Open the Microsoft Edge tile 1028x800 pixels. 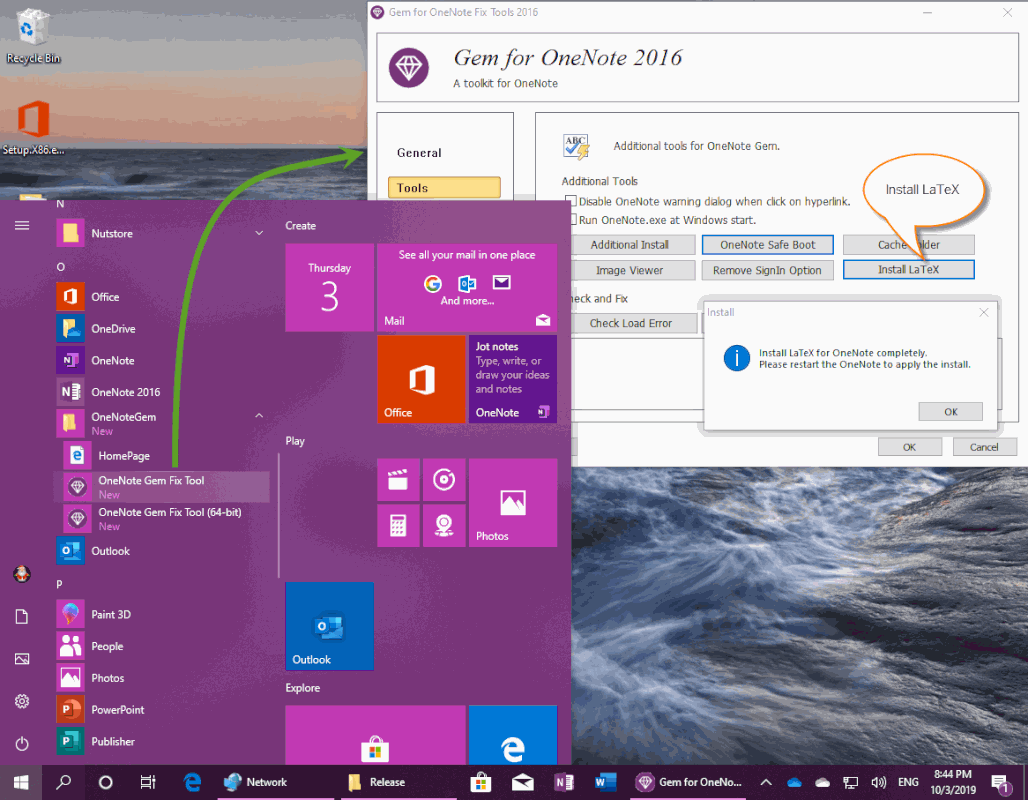513,736
